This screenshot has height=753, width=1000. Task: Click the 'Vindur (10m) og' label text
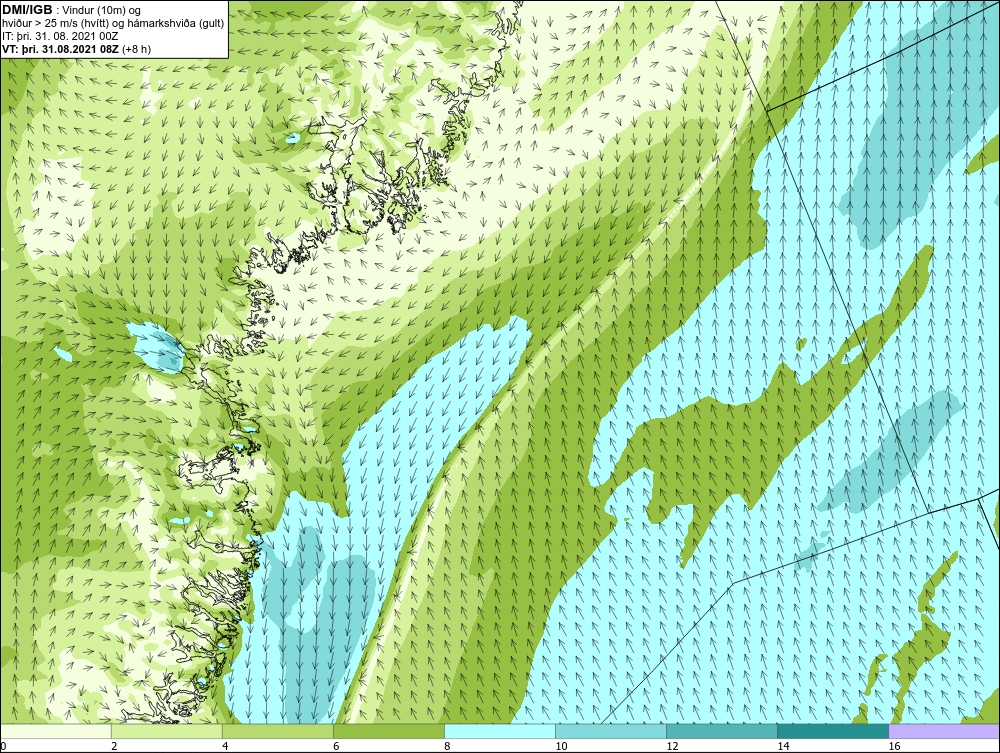[101, 11]
